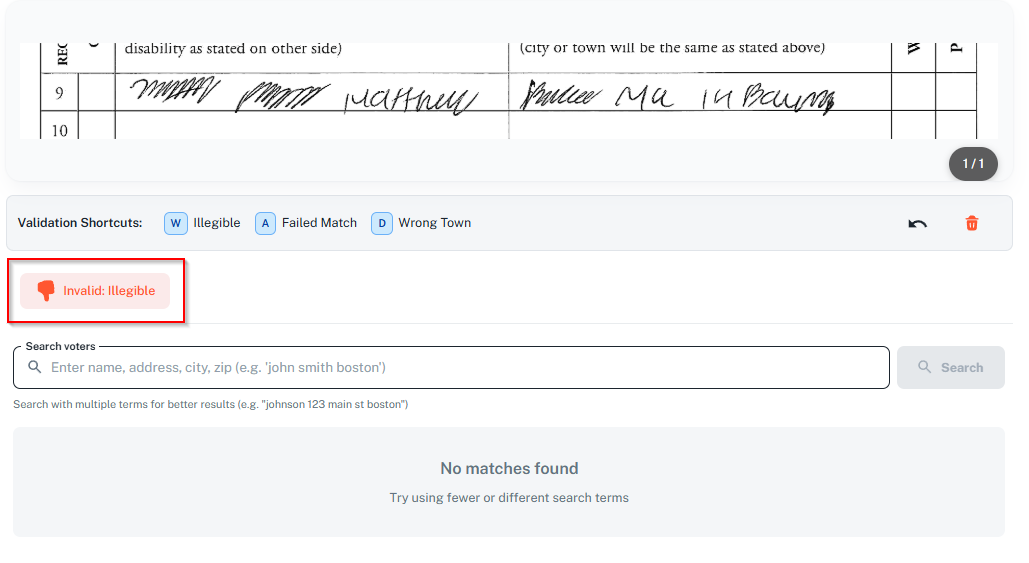
Task: Click the handwritten address in row 9
Action: tap(677, 97)
